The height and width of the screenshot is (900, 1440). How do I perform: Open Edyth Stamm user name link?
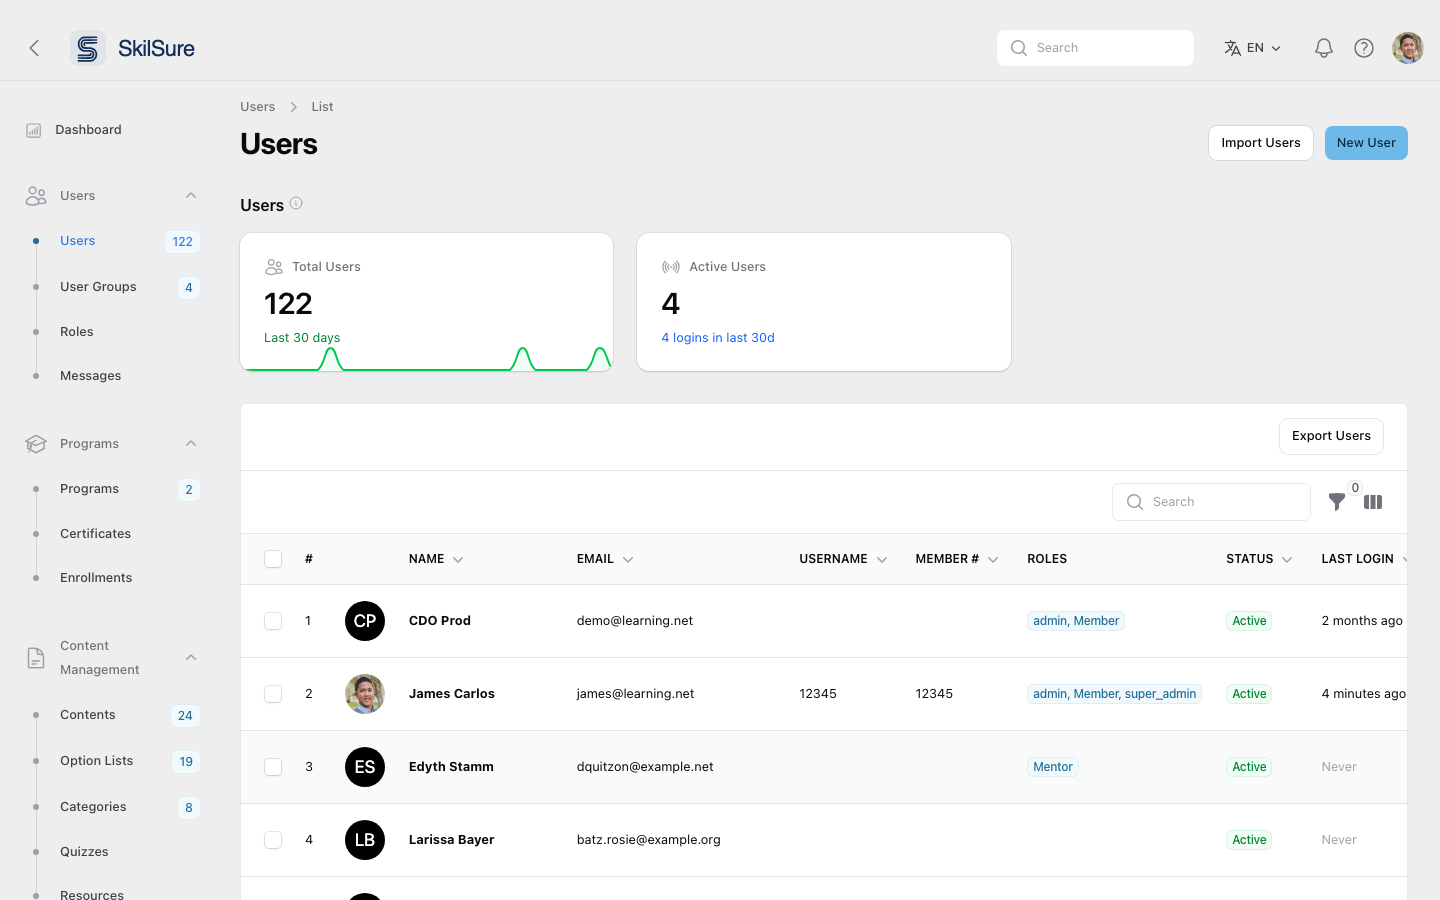coord(451,767)
